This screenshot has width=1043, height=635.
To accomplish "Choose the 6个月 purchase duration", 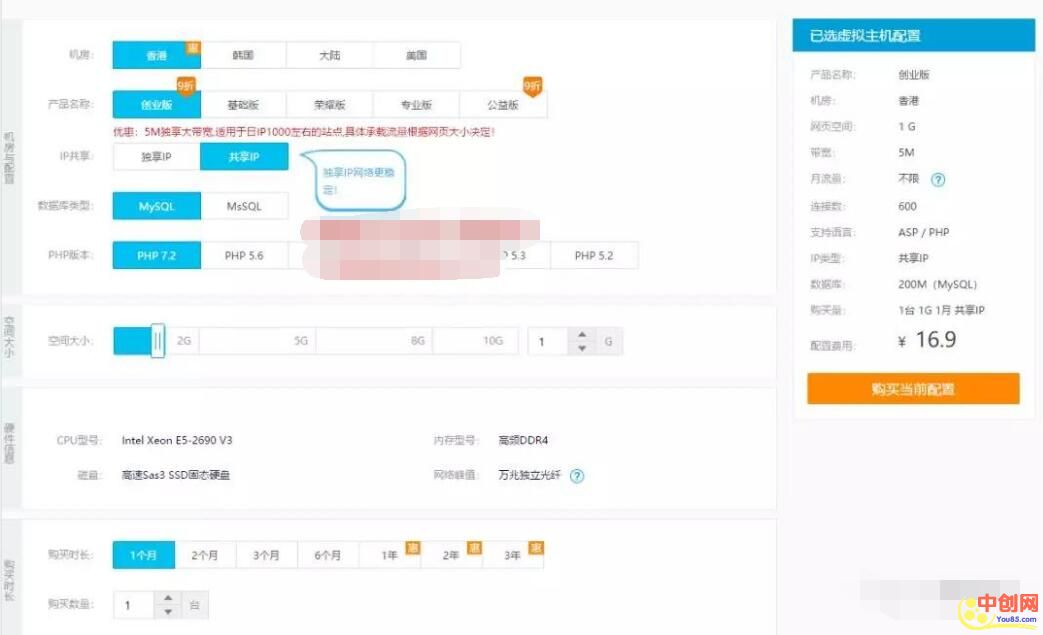I will [327, 555].
